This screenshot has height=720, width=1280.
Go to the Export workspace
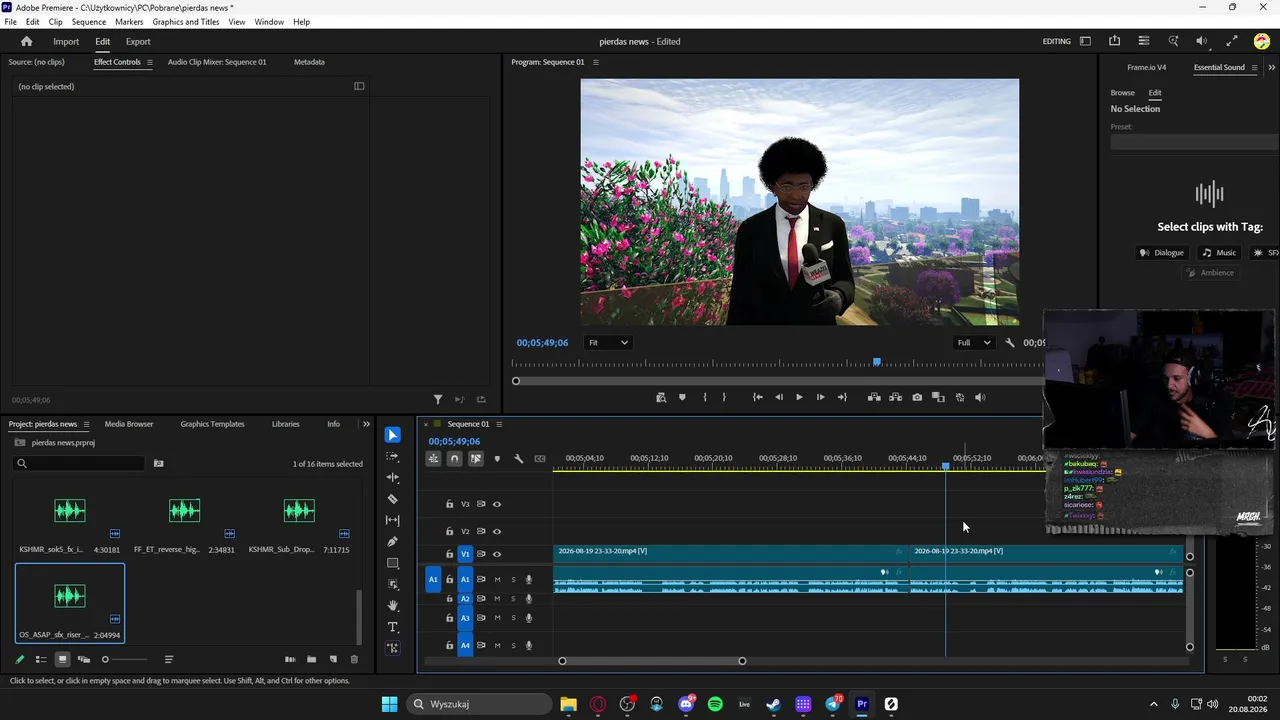(x=138, y=42)
